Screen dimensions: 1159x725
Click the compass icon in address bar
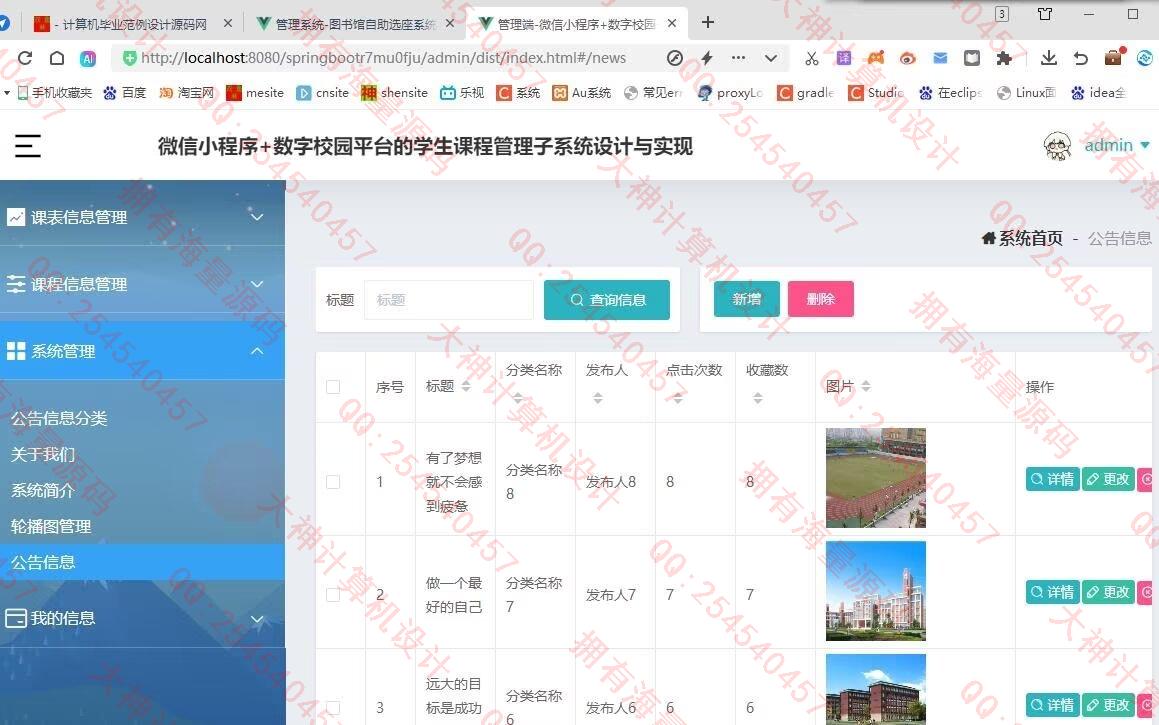pos(674,58)
